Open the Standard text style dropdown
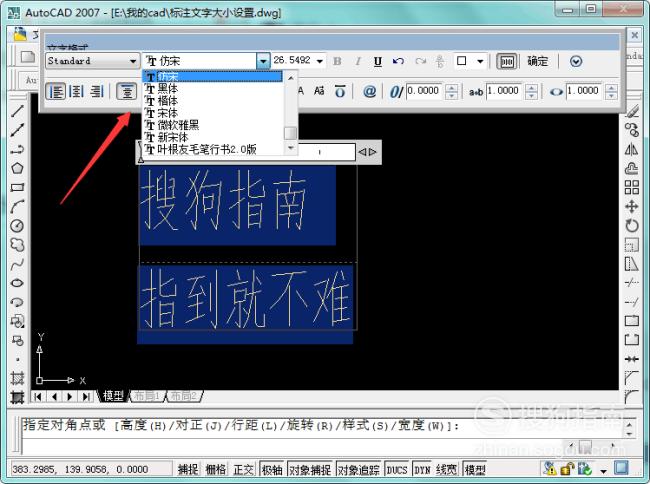This screenshot has height=484, width=650. (x=92, y=61)
